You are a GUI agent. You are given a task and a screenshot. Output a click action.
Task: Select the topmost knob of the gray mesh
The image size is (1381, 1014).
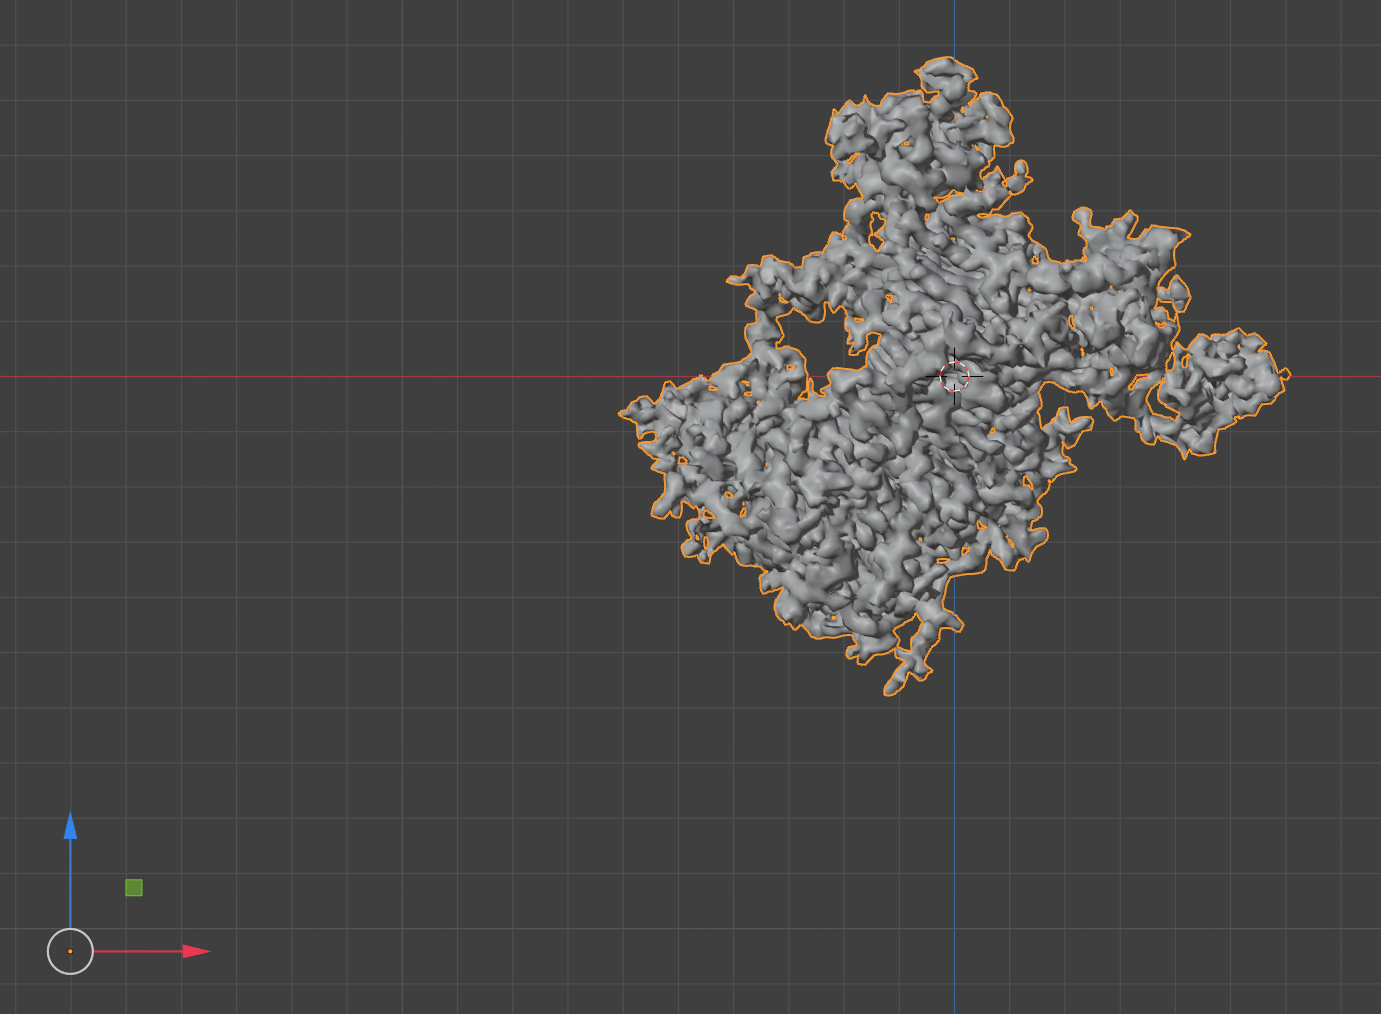(x=945, y=75)
